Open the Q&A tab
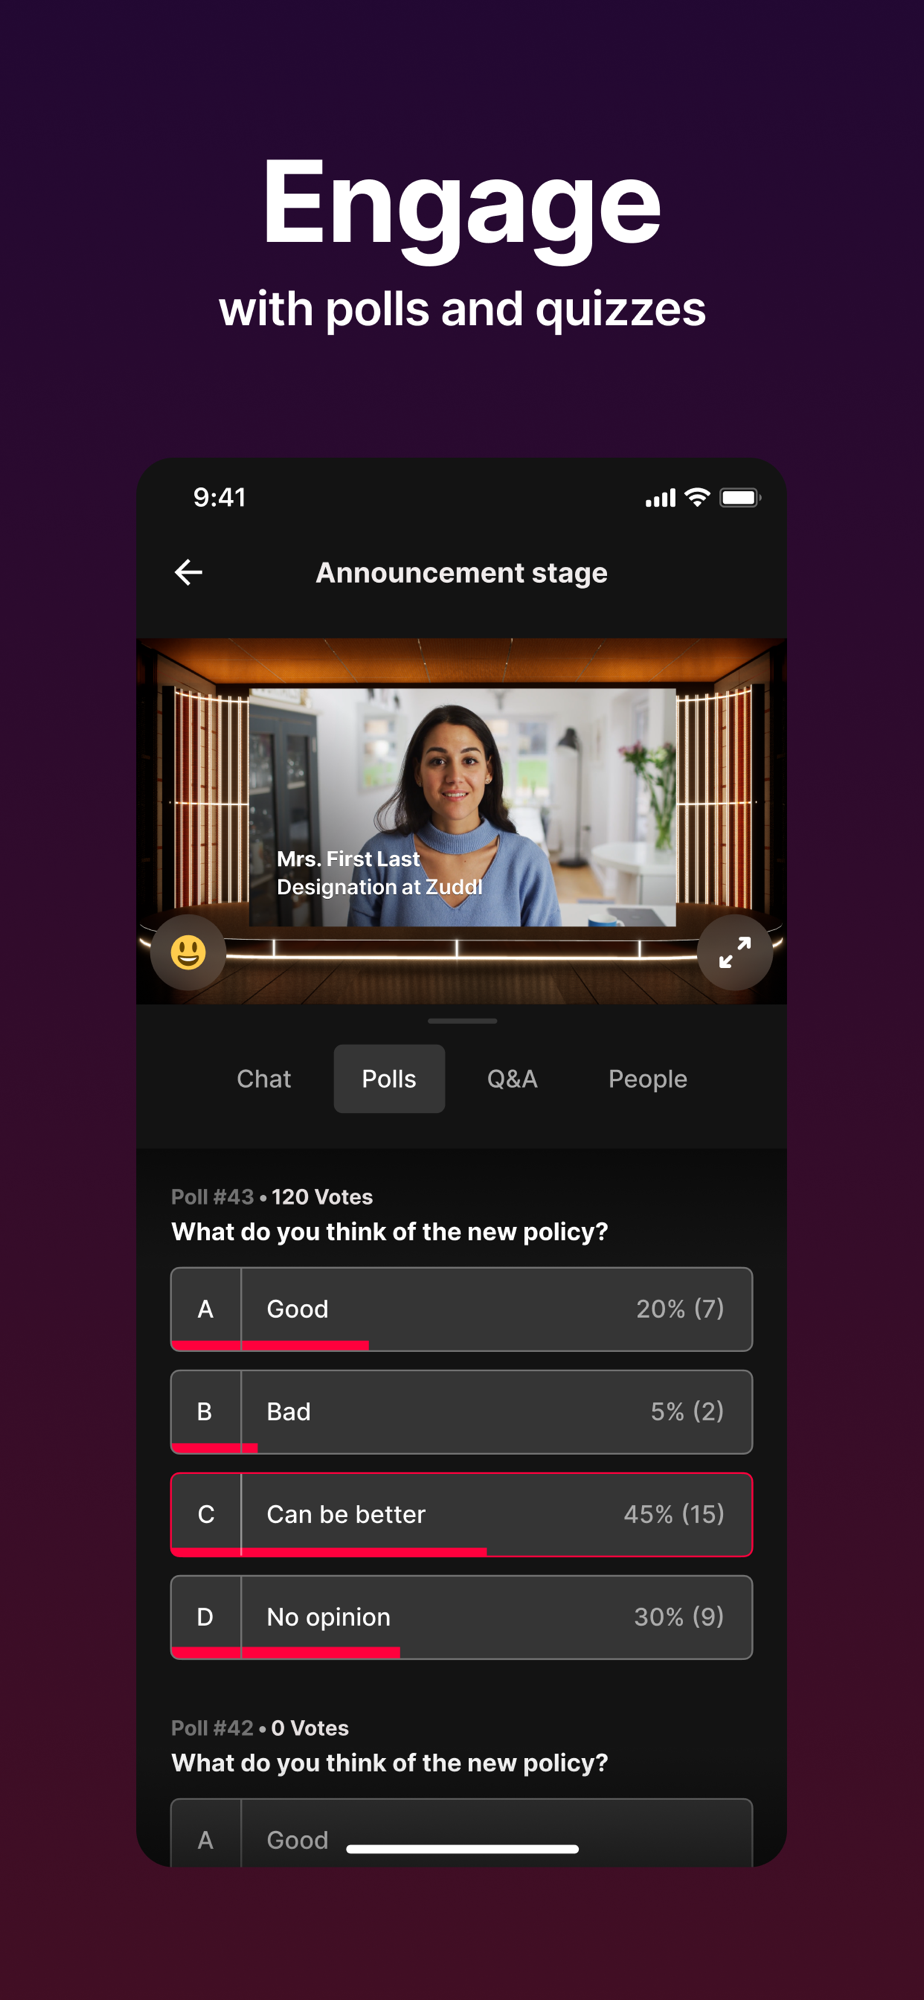The image size is (924, 2000). pyautogui.click(x=512, y=1079)
